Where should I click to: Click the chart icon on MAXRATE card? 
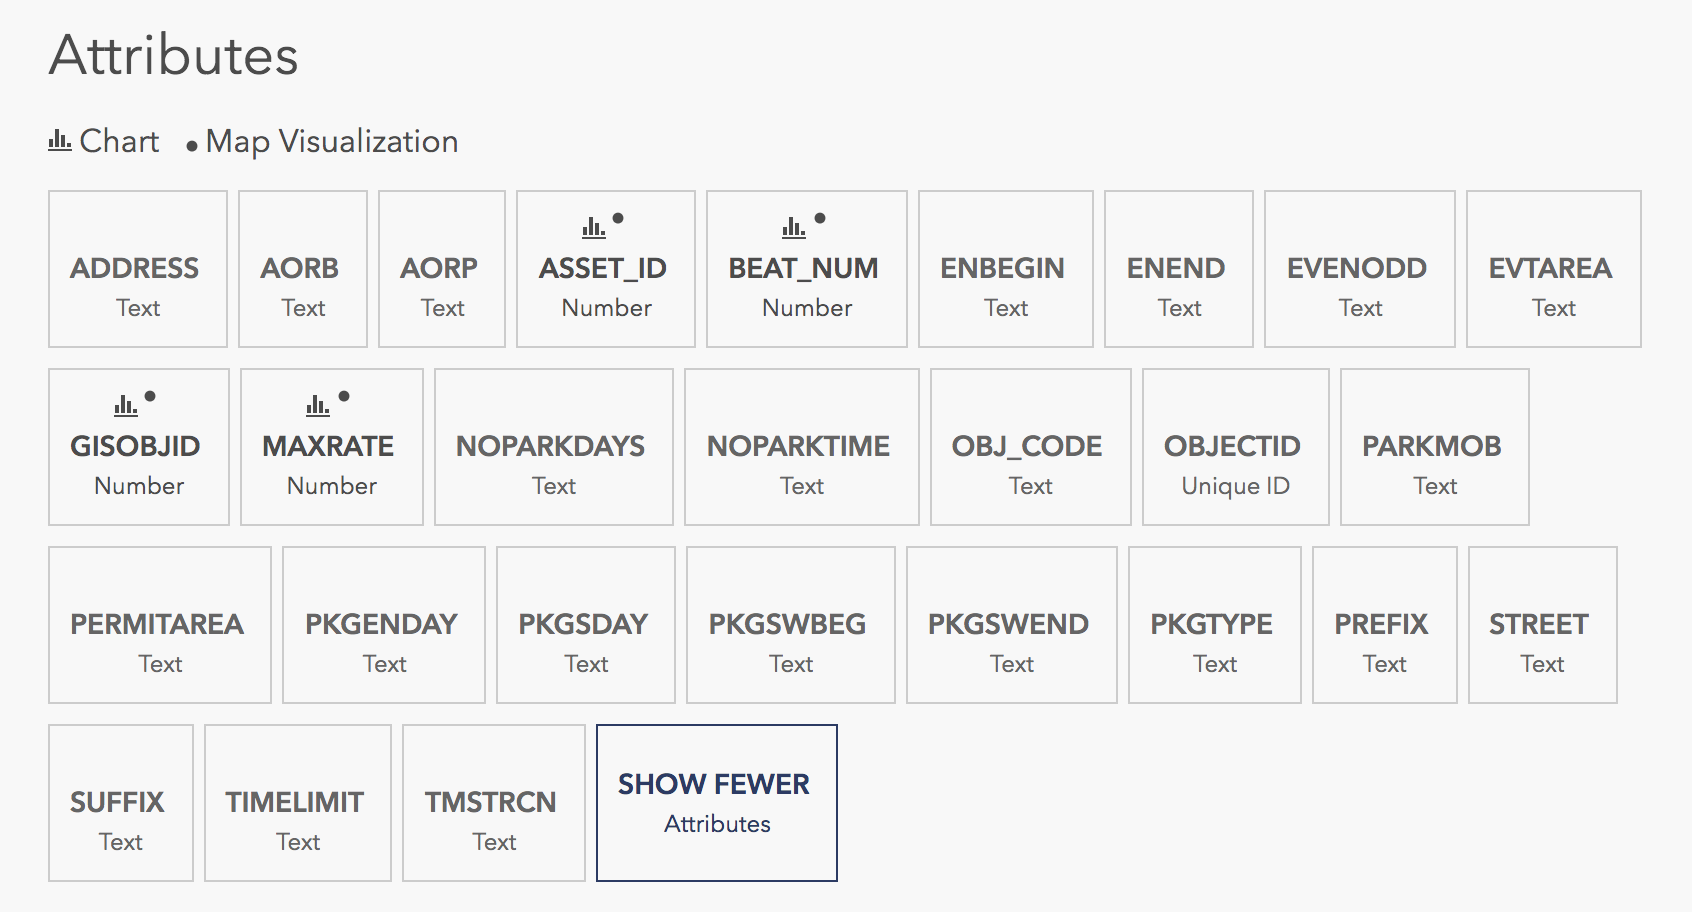(x=317, y=406)
